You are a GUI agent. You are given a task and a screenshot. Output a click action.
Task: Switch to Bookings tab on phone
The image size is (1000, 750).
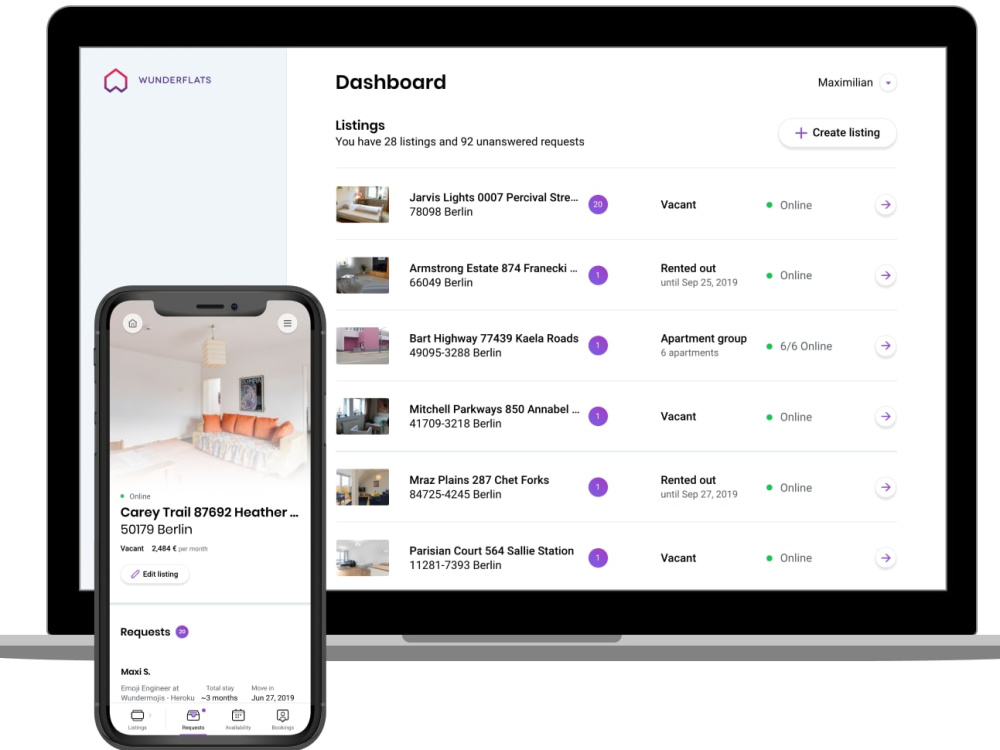[x=283, y=719]
